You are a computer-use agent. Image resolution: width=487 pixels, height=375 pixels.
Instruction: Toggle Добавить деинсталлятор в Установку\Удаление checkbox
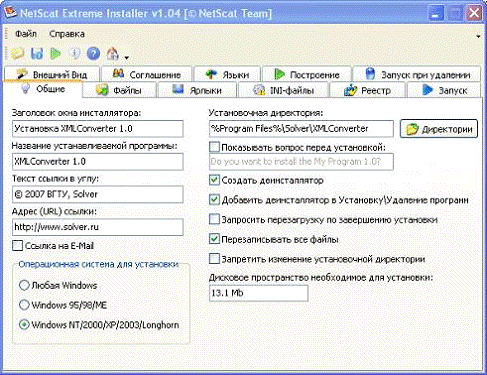click(214, 200)
